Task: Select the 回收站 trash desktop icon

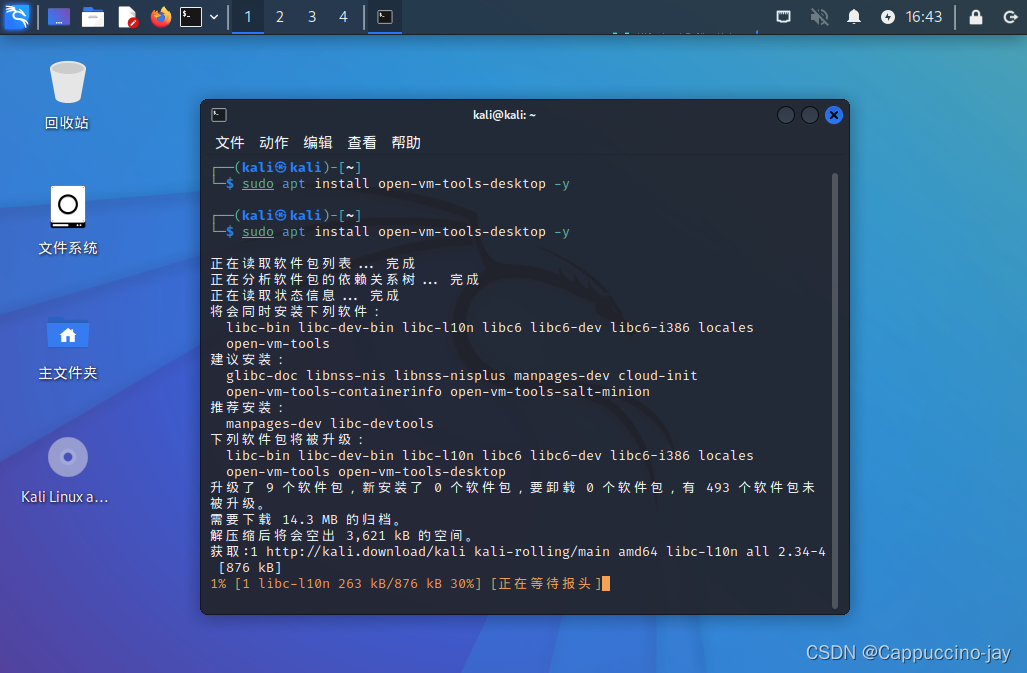Action: click(x=67, y=96)
